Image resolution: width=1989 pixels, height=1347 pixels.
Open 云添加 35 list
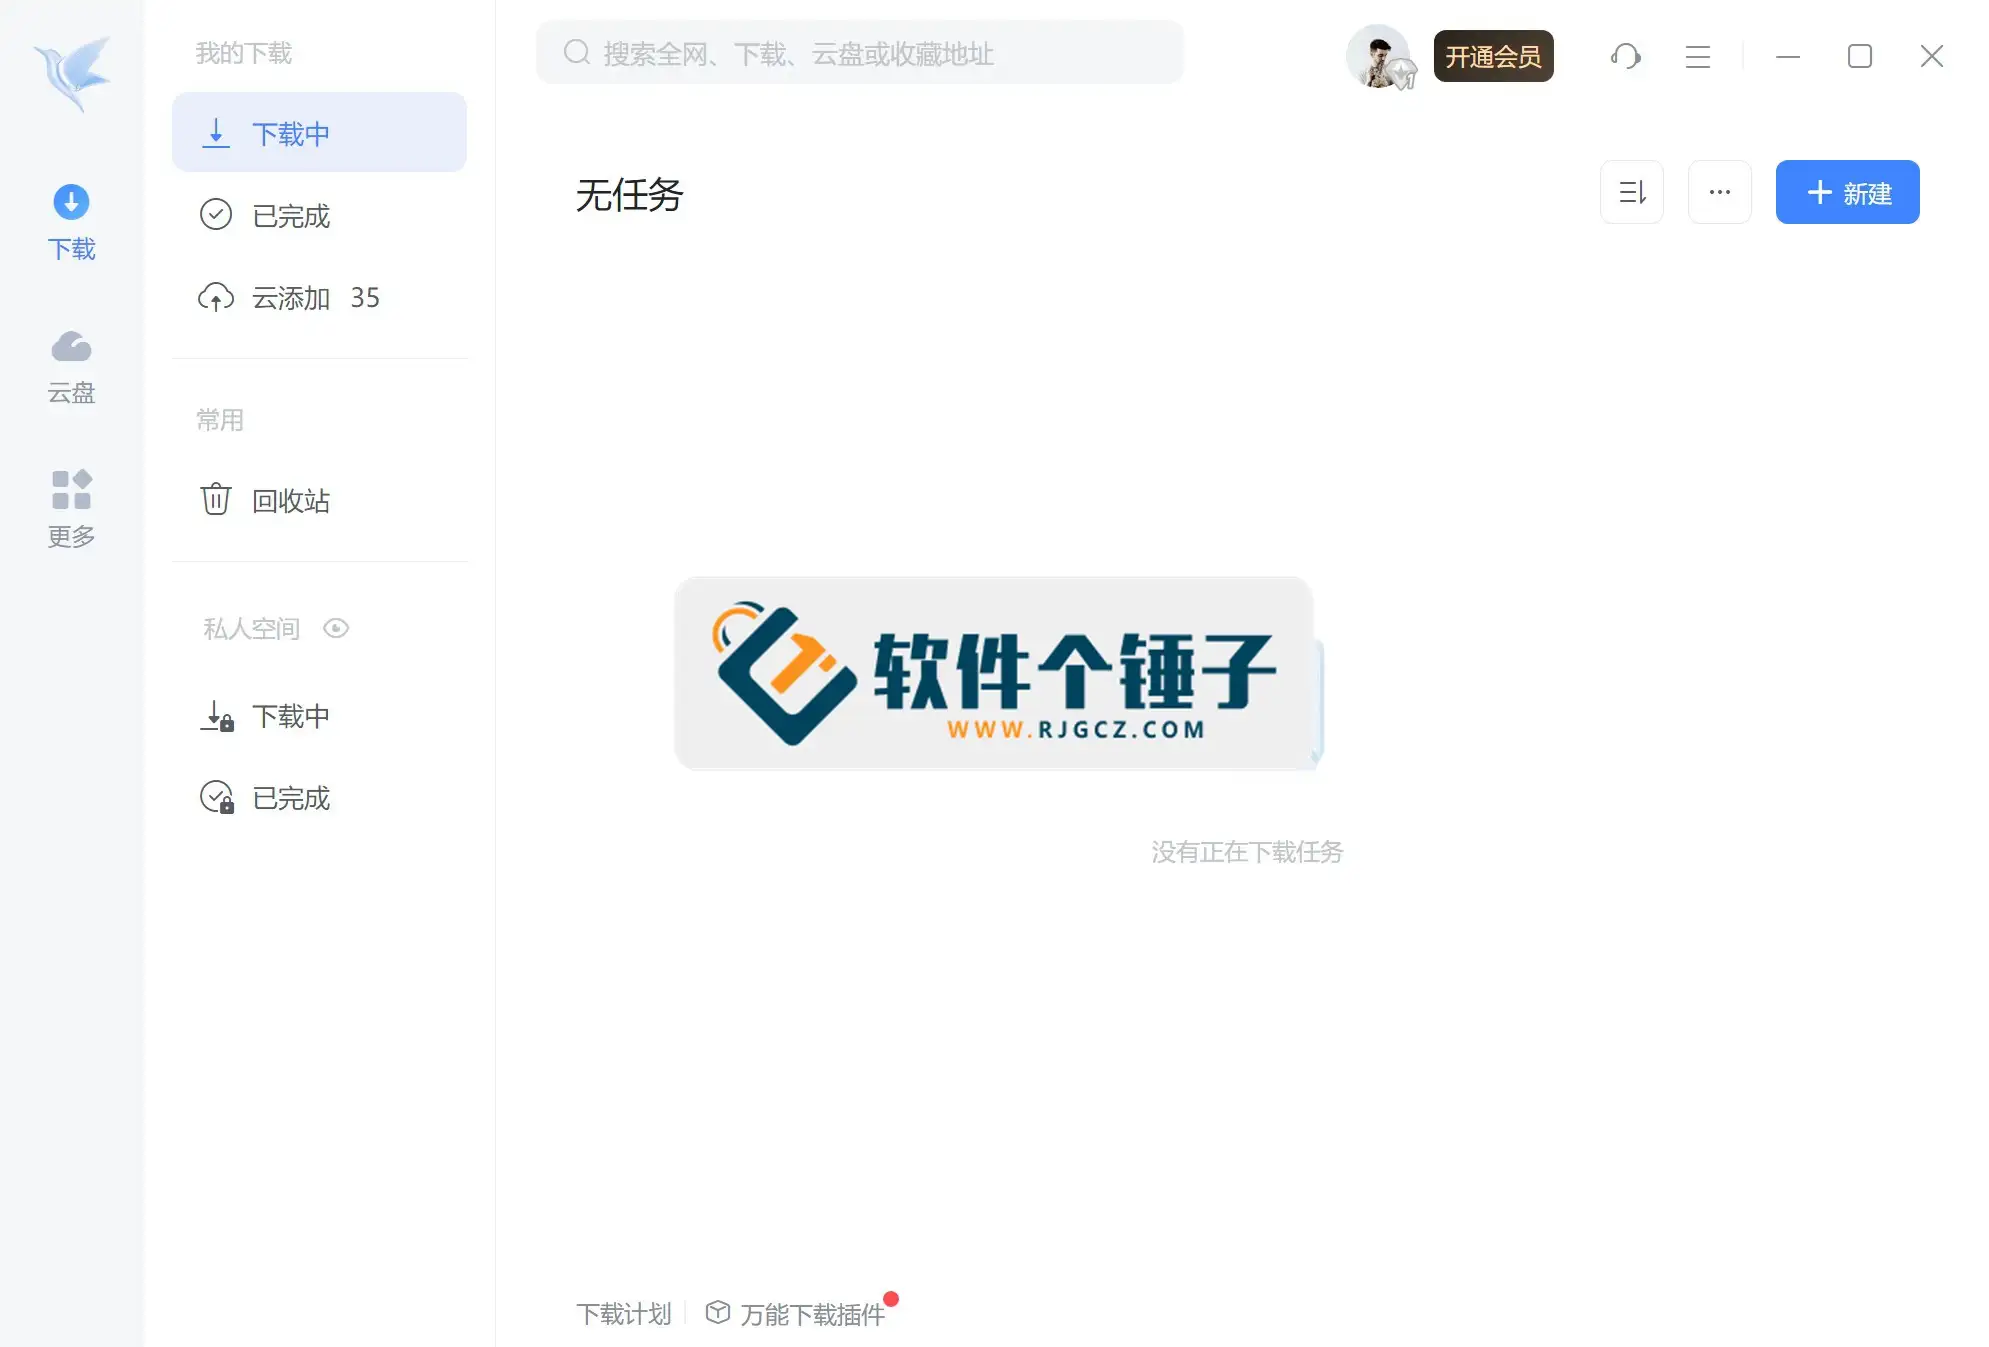tap(319, 297)
